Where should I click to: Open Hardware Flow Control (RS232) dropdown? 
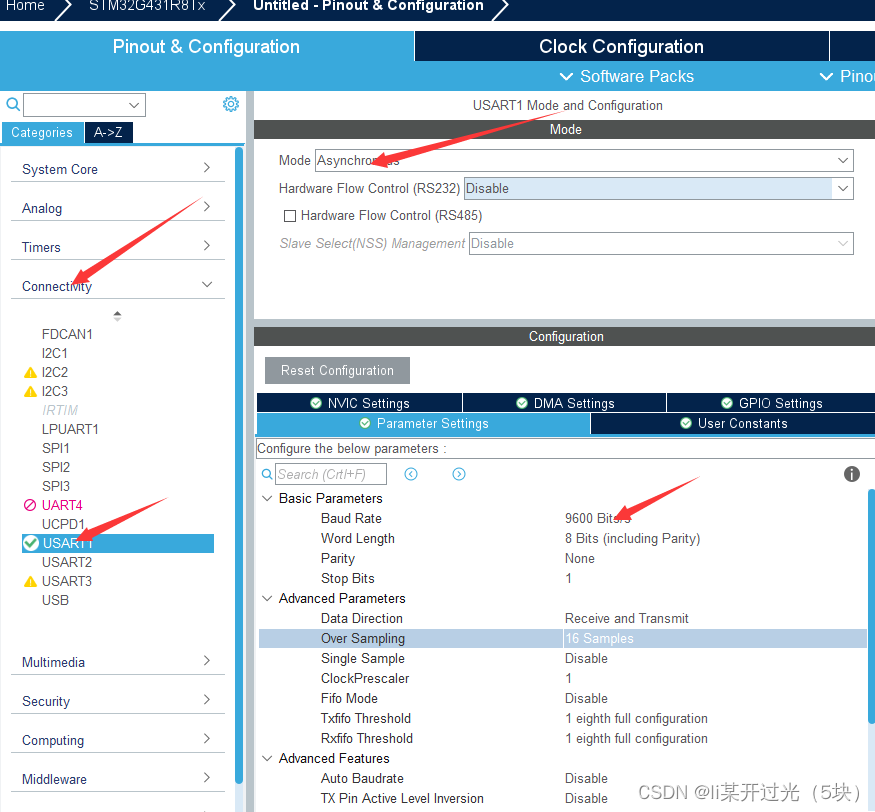click(x=659, y=189)
